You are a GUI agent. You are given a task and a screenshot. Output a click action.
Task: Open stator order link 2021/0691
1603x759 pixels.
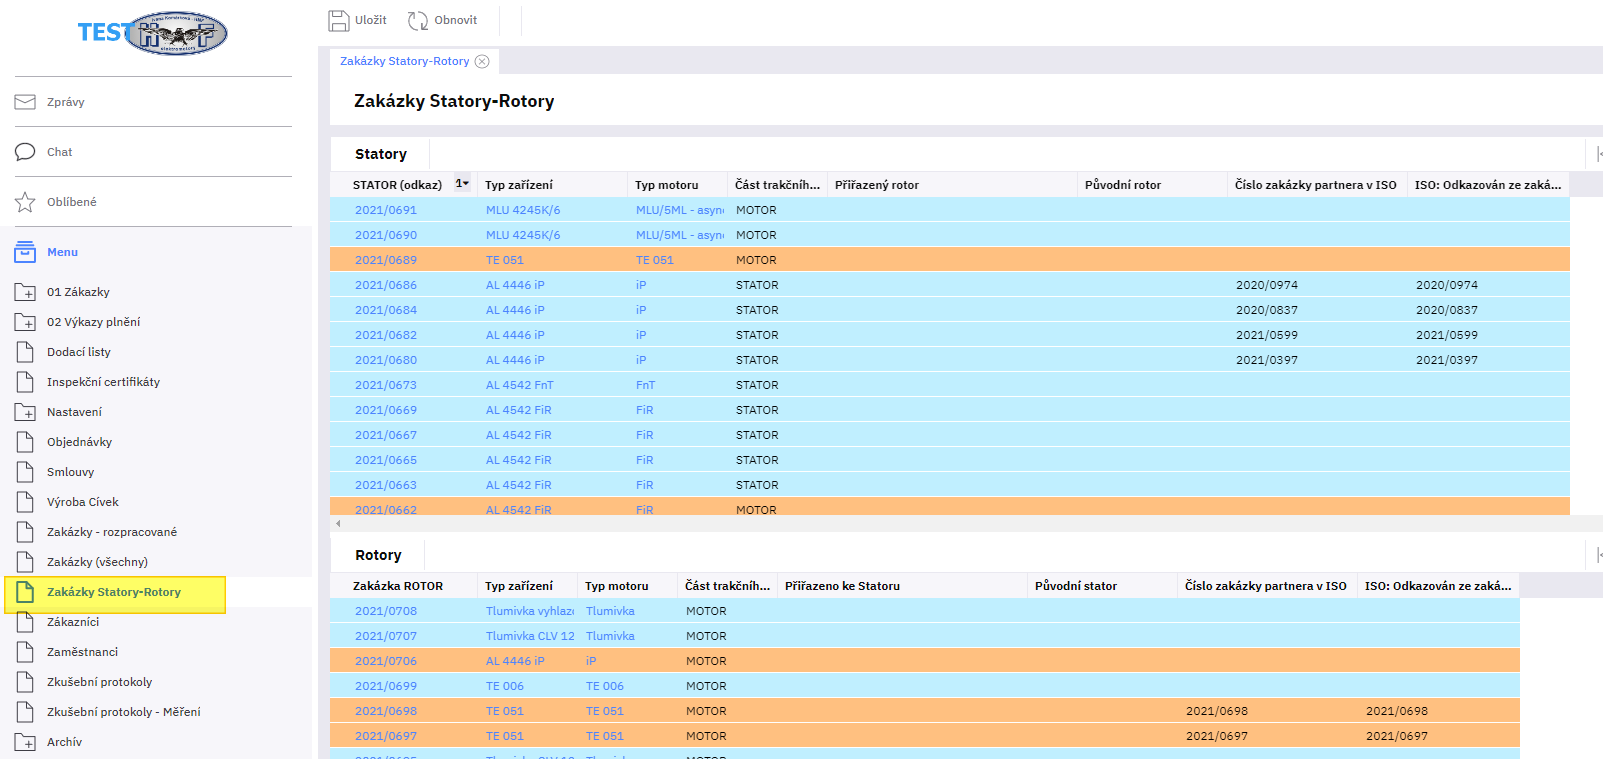385,210
